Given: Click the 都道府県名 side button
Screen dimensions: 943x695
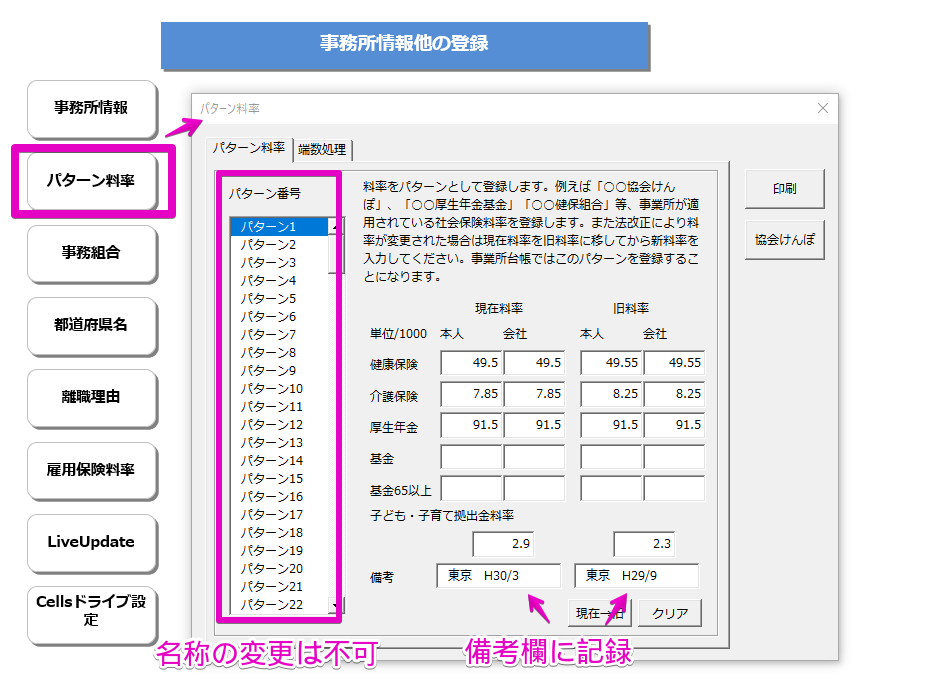Looking at the screenshot, I should (92, 325).
